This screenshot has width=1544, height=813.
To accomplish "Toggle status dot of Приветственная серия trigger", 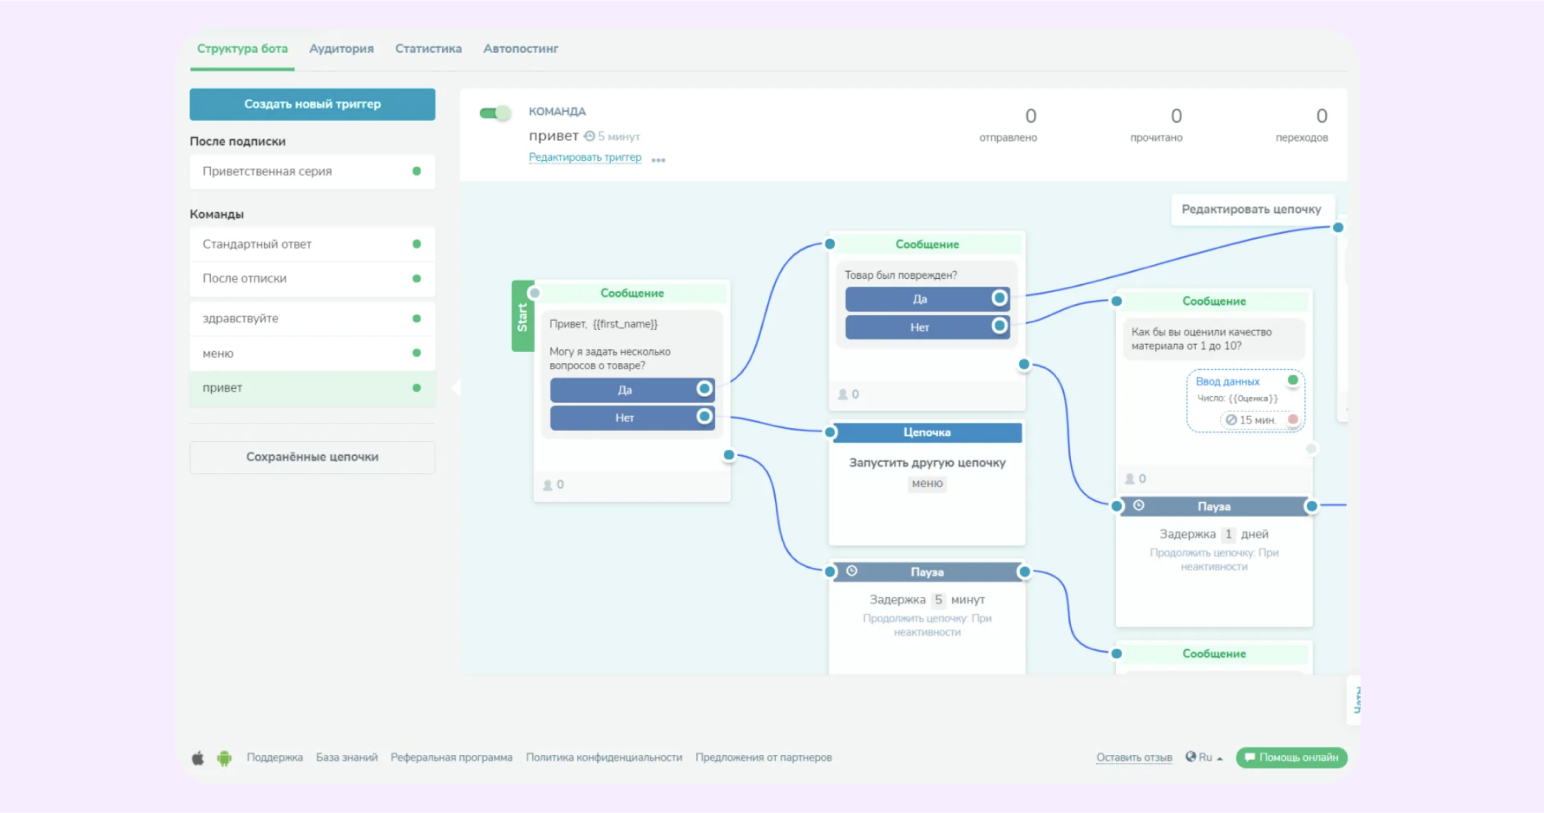I will [417, 171].
